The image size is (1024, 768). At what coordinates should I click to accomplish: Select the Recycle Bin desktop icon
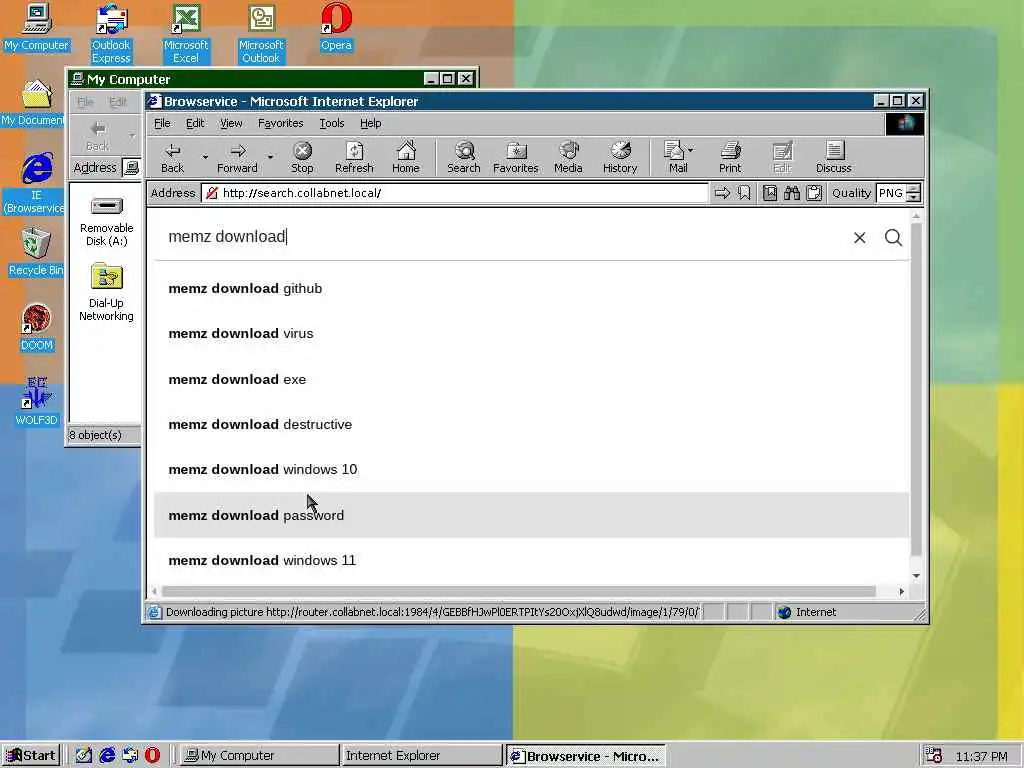36,252
